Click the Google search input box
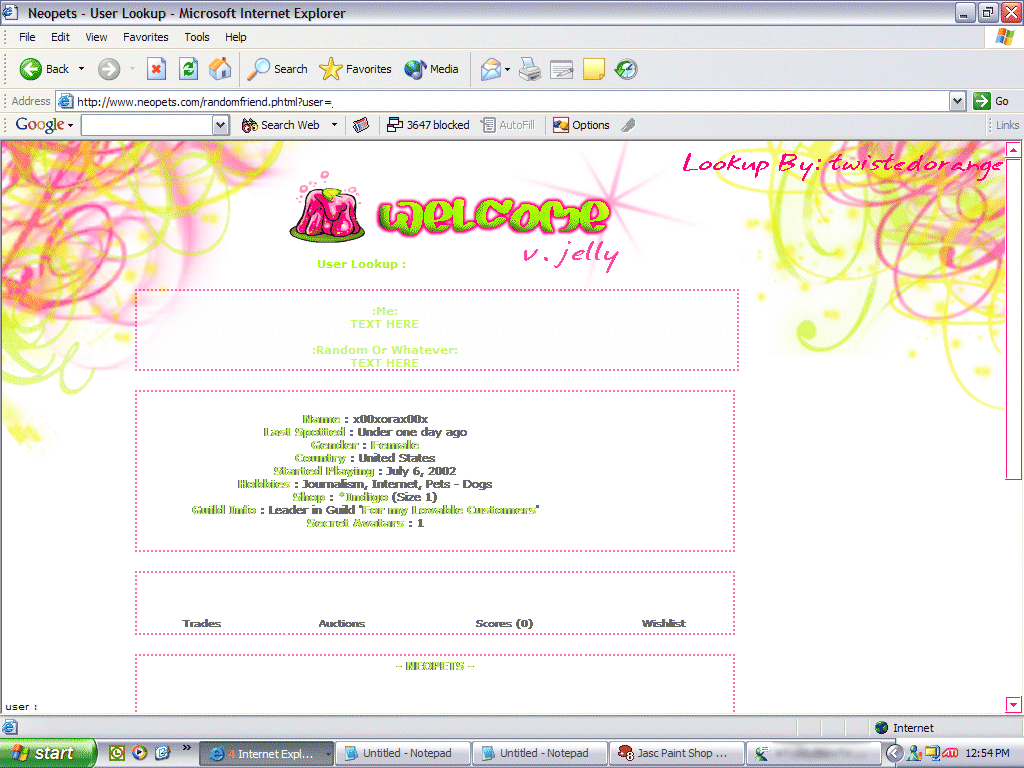 tap(147, 125)
